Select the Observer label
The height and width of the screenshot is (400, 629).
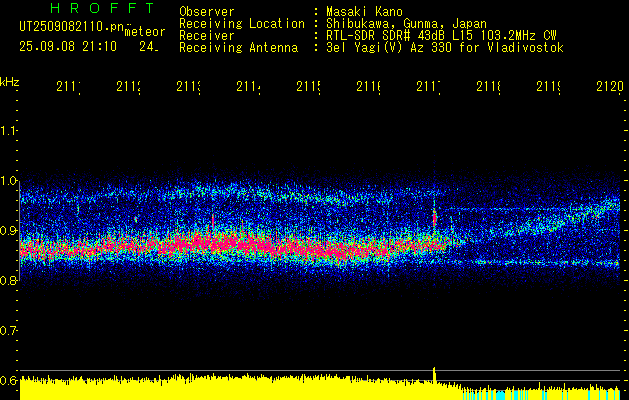[x=207, y=12]
